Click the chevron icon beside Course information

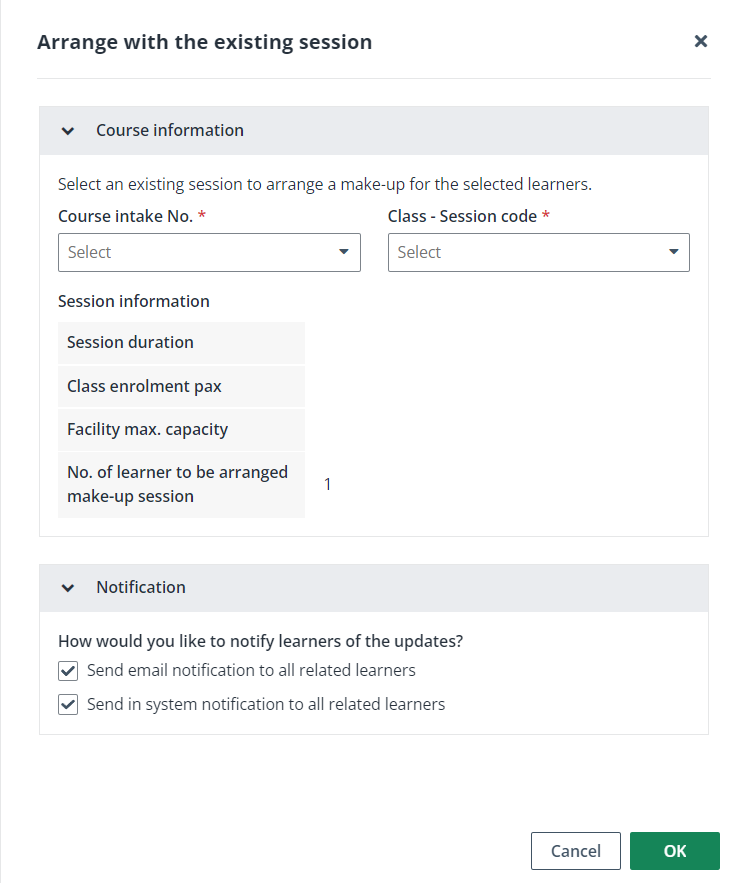(67, 130)
